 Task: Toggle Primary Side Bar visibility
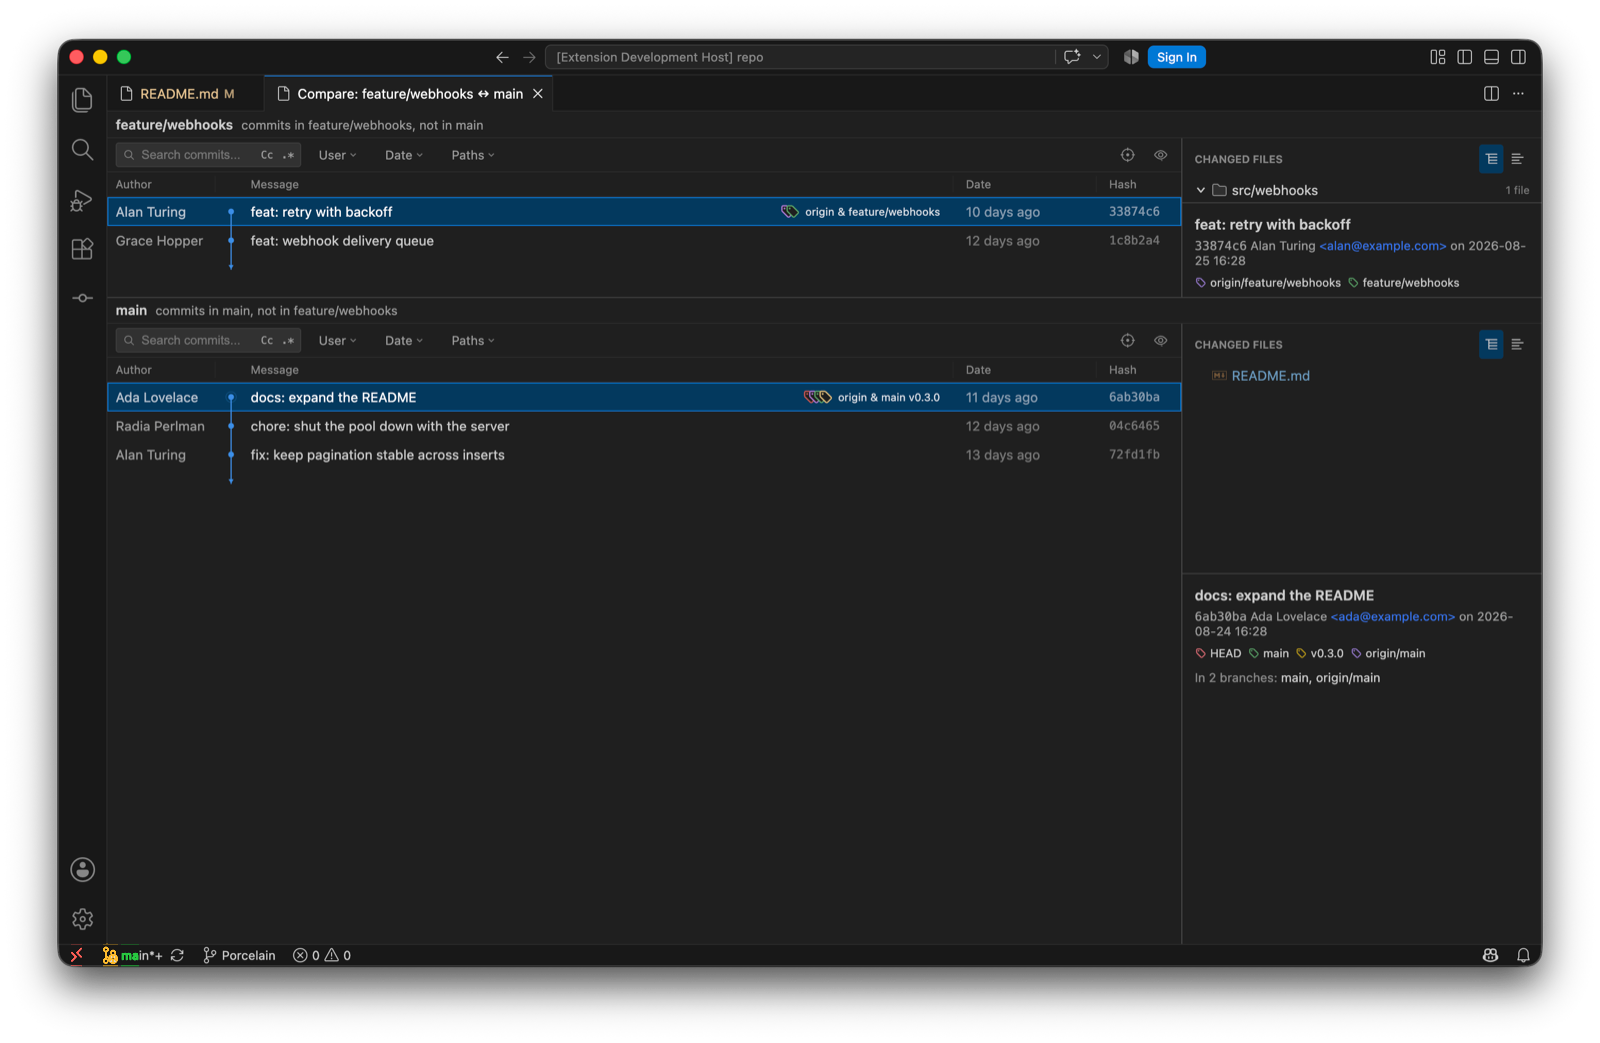[x=1464, y=57]
